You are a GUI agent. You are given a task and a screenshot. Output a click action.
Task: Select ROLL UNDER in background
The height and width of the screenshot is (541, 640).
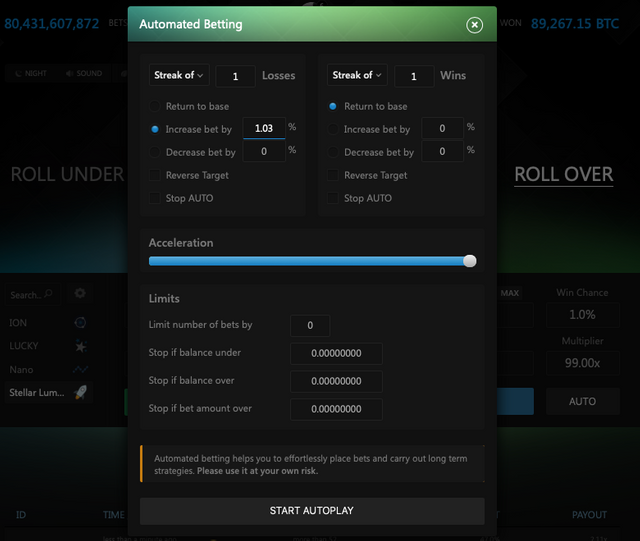(67, 174)
